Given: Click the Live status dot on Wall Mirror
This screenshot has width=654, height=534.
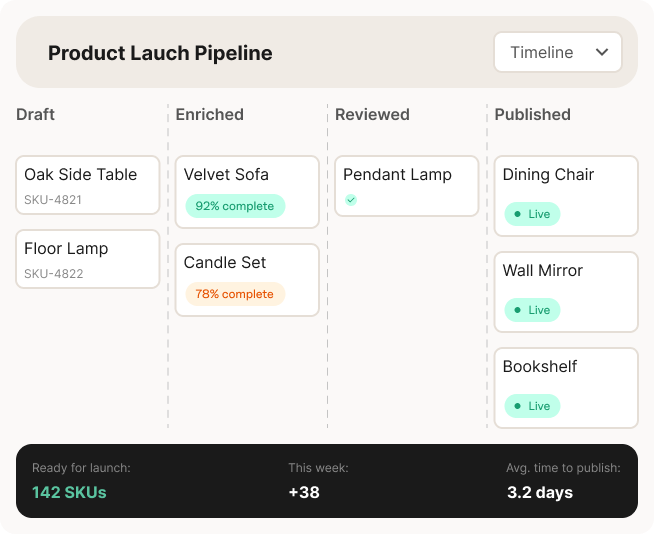Looking at the screenshot, I should tap(517, 310).
